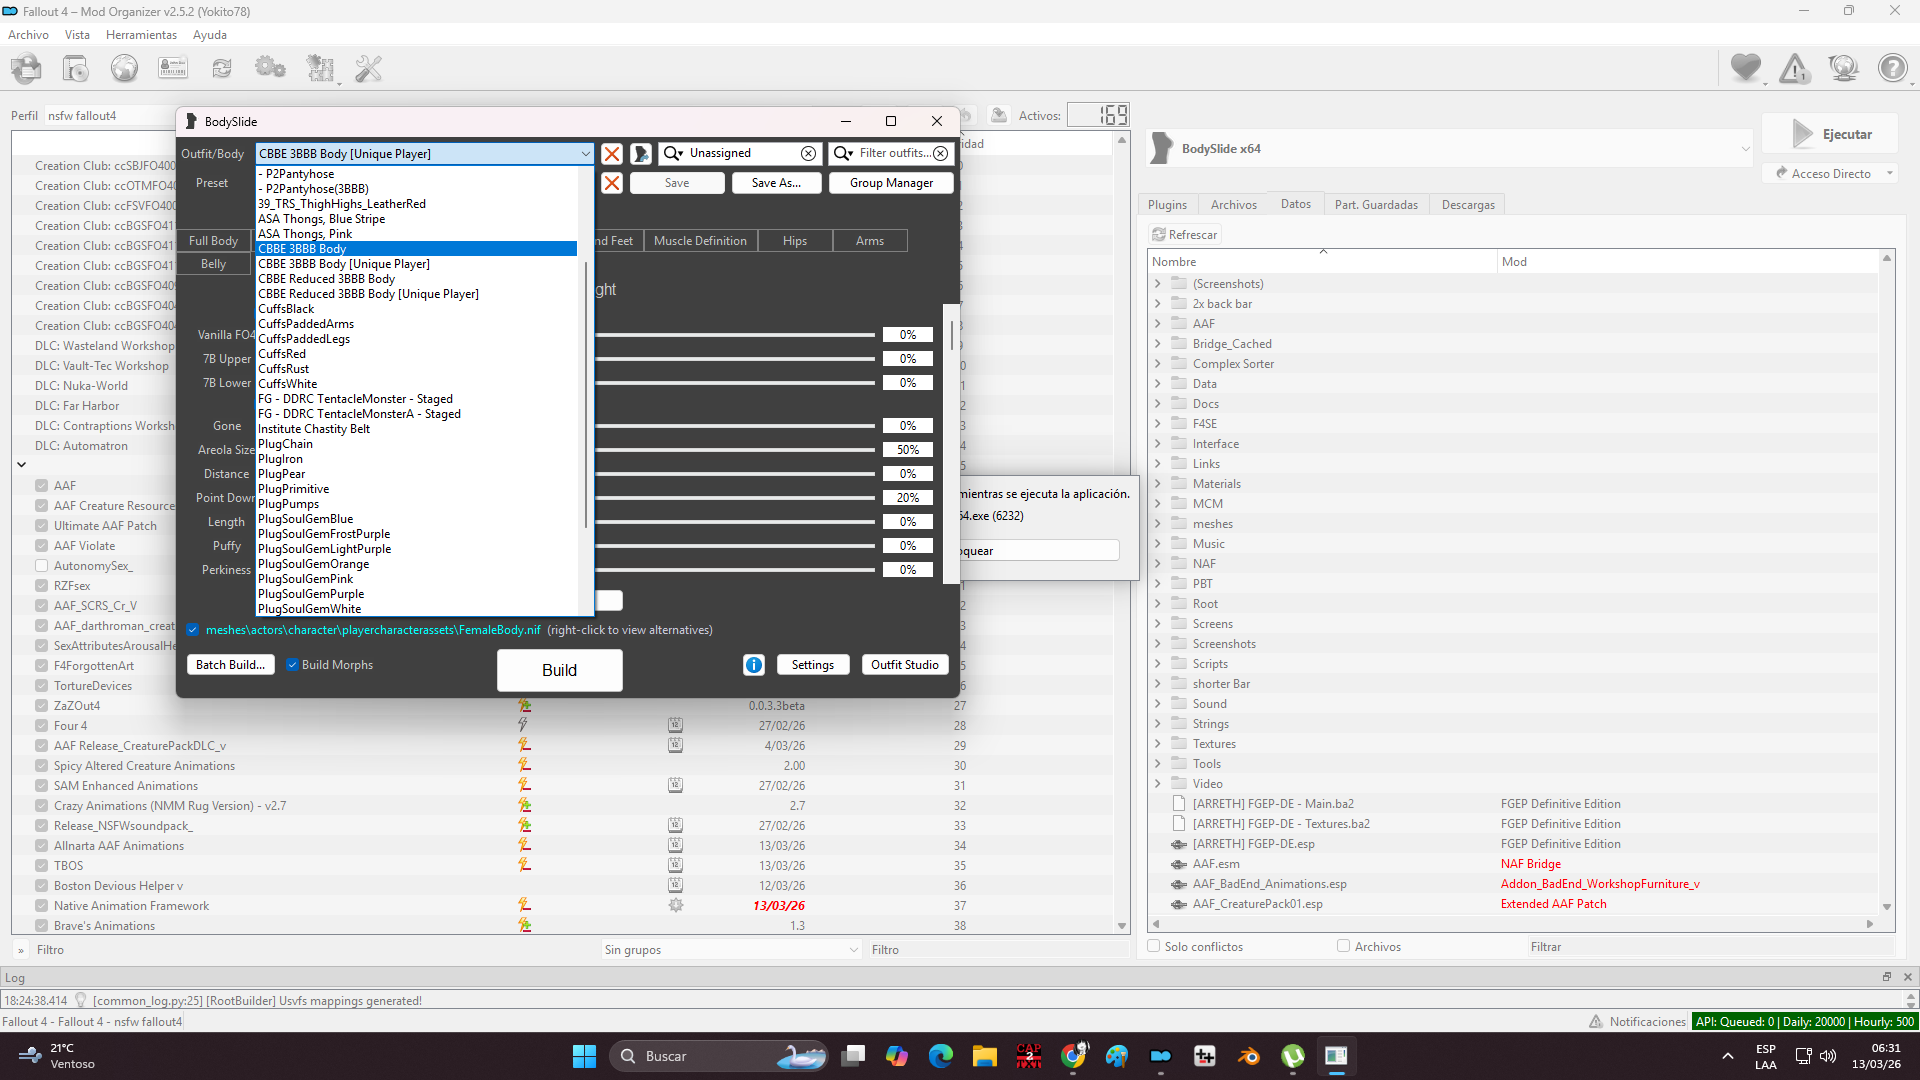Open the Group Manager
1920x1080 pixels.
tap(891, 183)
